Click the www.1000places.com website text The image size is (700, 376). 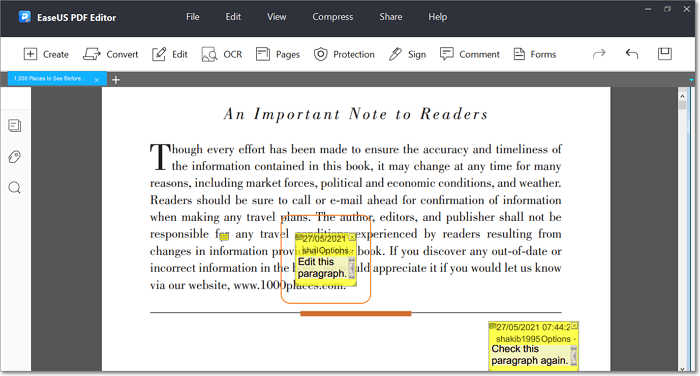pos(290,285)
